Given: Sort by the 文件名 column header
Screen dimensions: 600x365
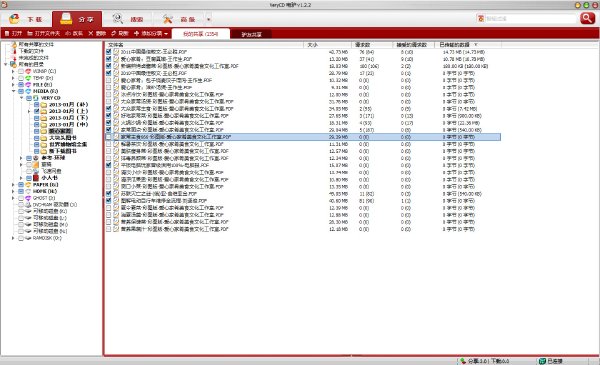Looking at the screenshot, I should [x=204, y=45].
